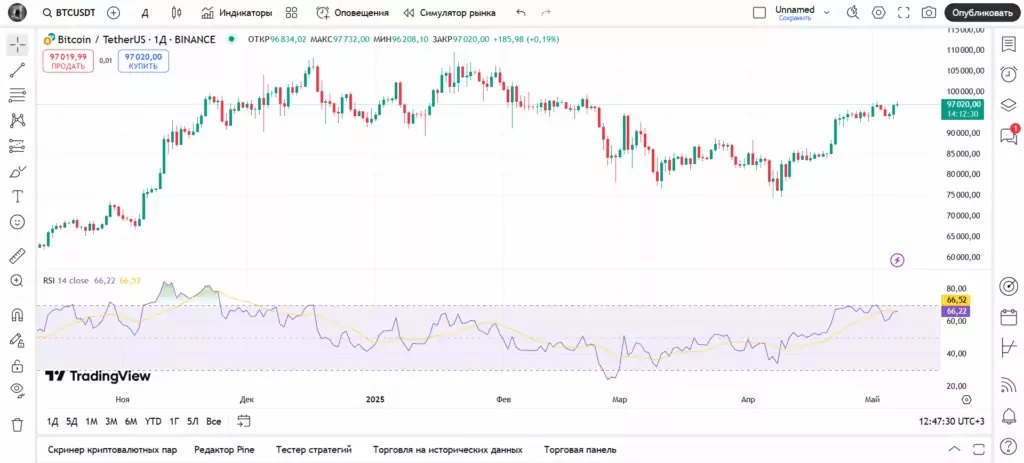Toggle magnet mode snapping
Image resolution: width=1024 pixels, height=463 pixels.
18,315
